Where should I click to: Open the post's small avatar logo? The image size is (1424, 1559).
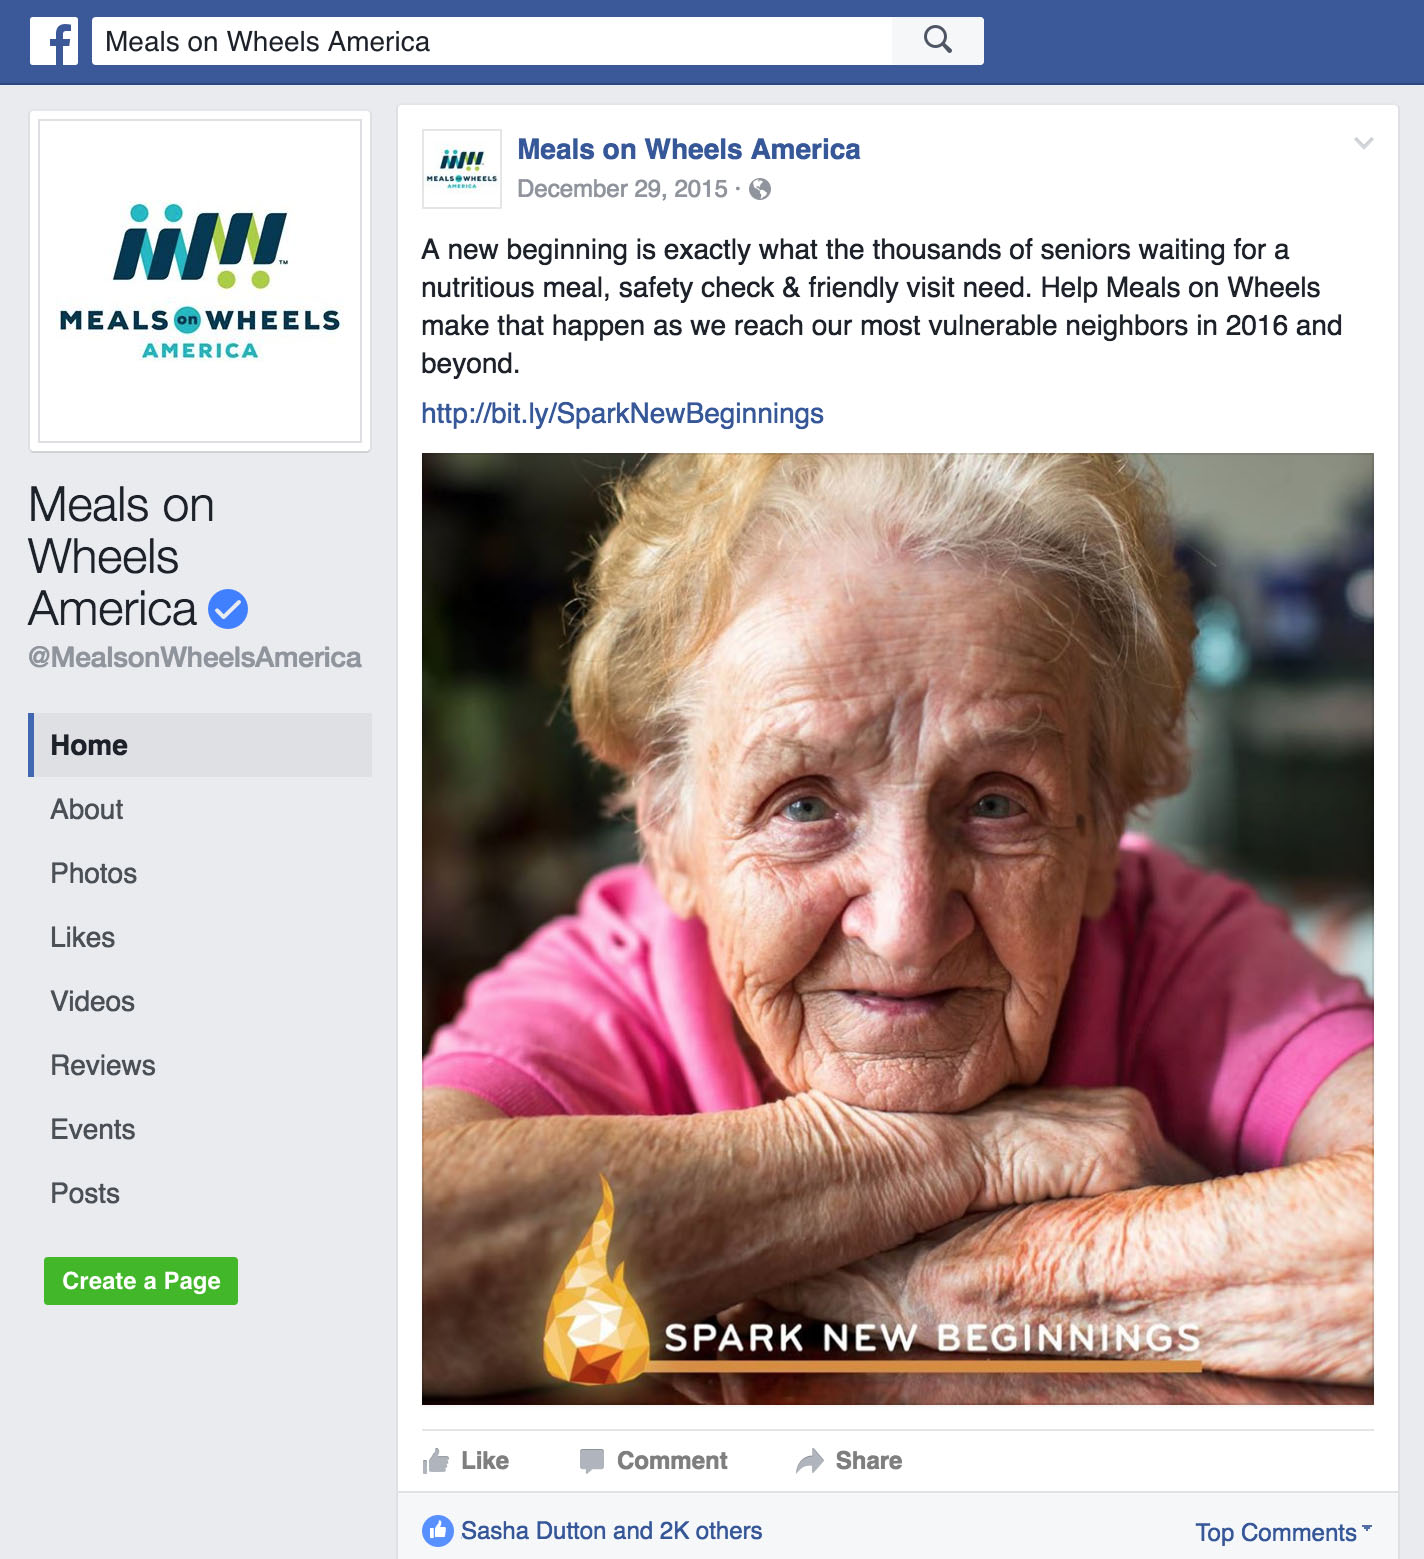(462, 169)
